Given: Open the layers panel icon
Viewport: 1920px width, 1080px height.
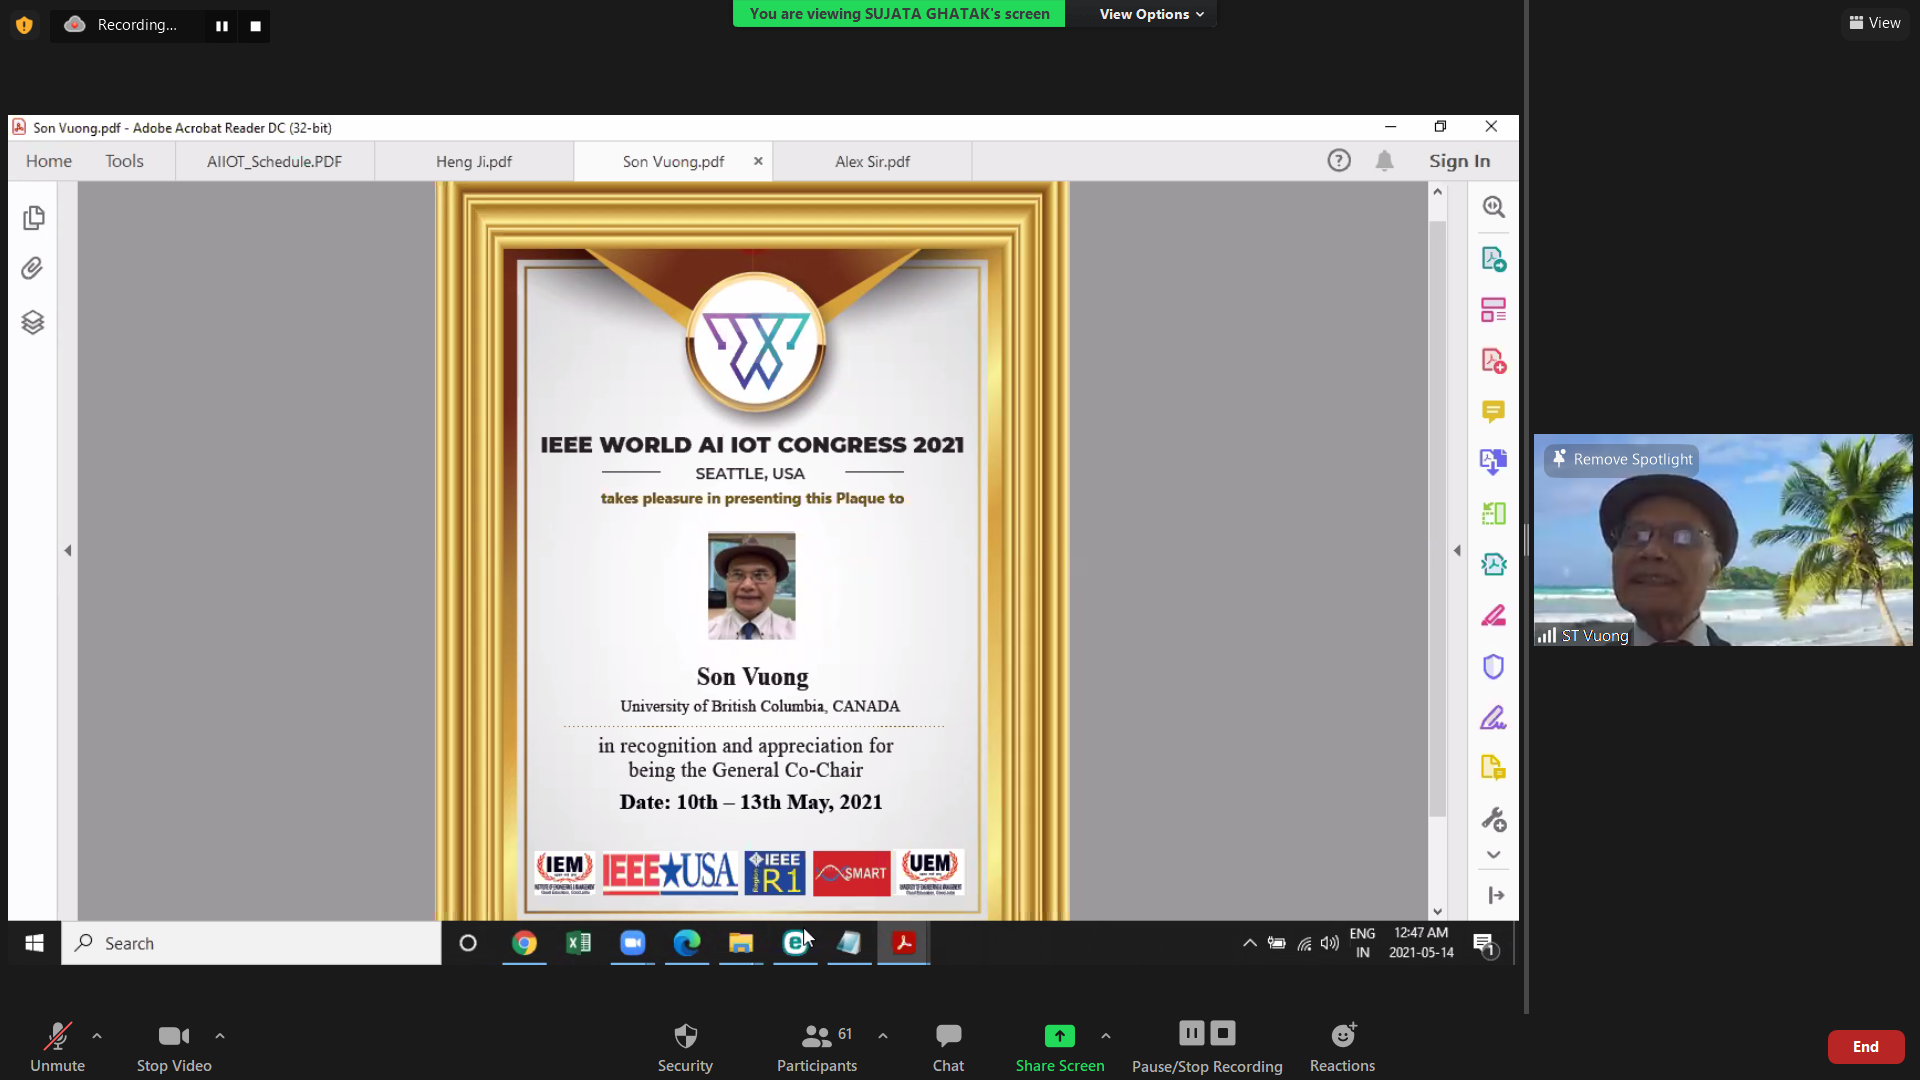Looking at the screenshot, I should click(x=33, y=322).
